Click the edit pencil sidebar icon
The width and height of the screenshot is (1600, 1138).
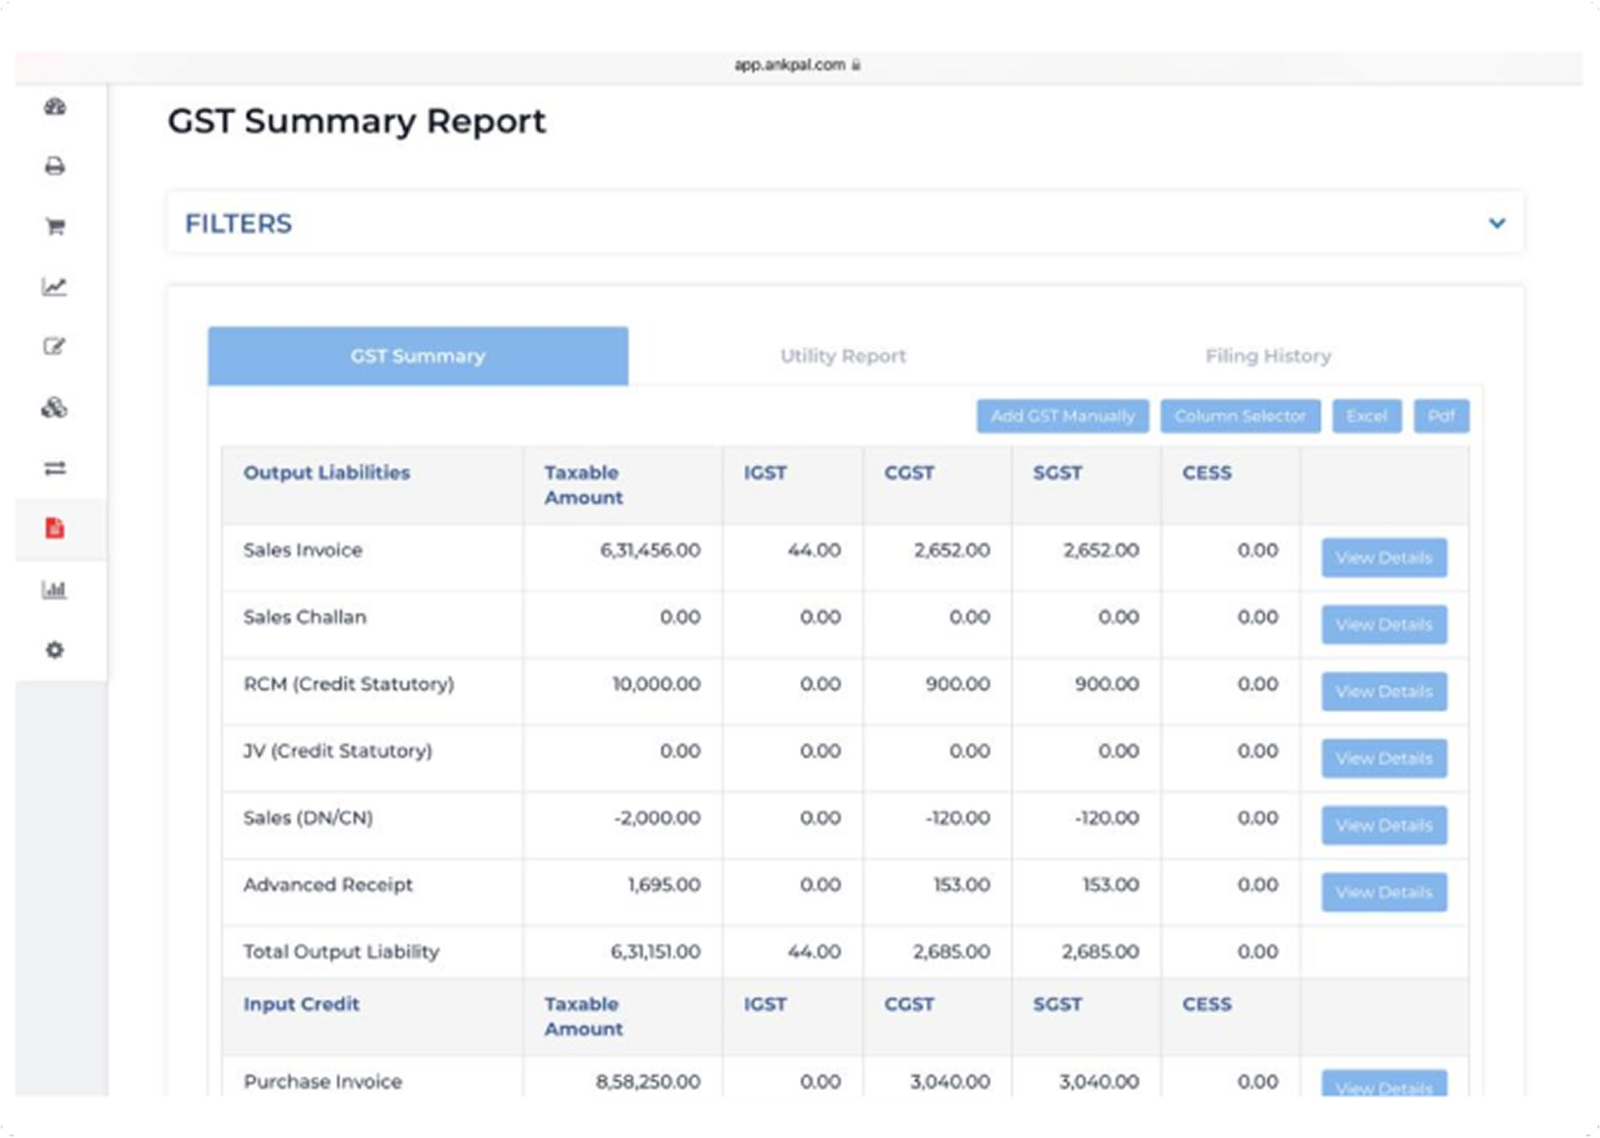coord(55,347)
